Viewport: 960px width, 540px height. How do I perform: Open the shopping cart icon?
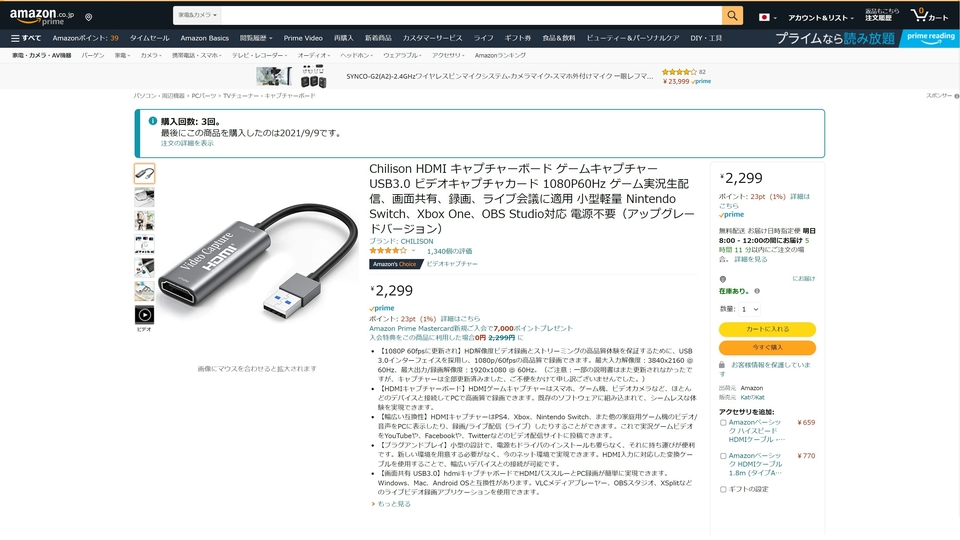click(929, 15)
